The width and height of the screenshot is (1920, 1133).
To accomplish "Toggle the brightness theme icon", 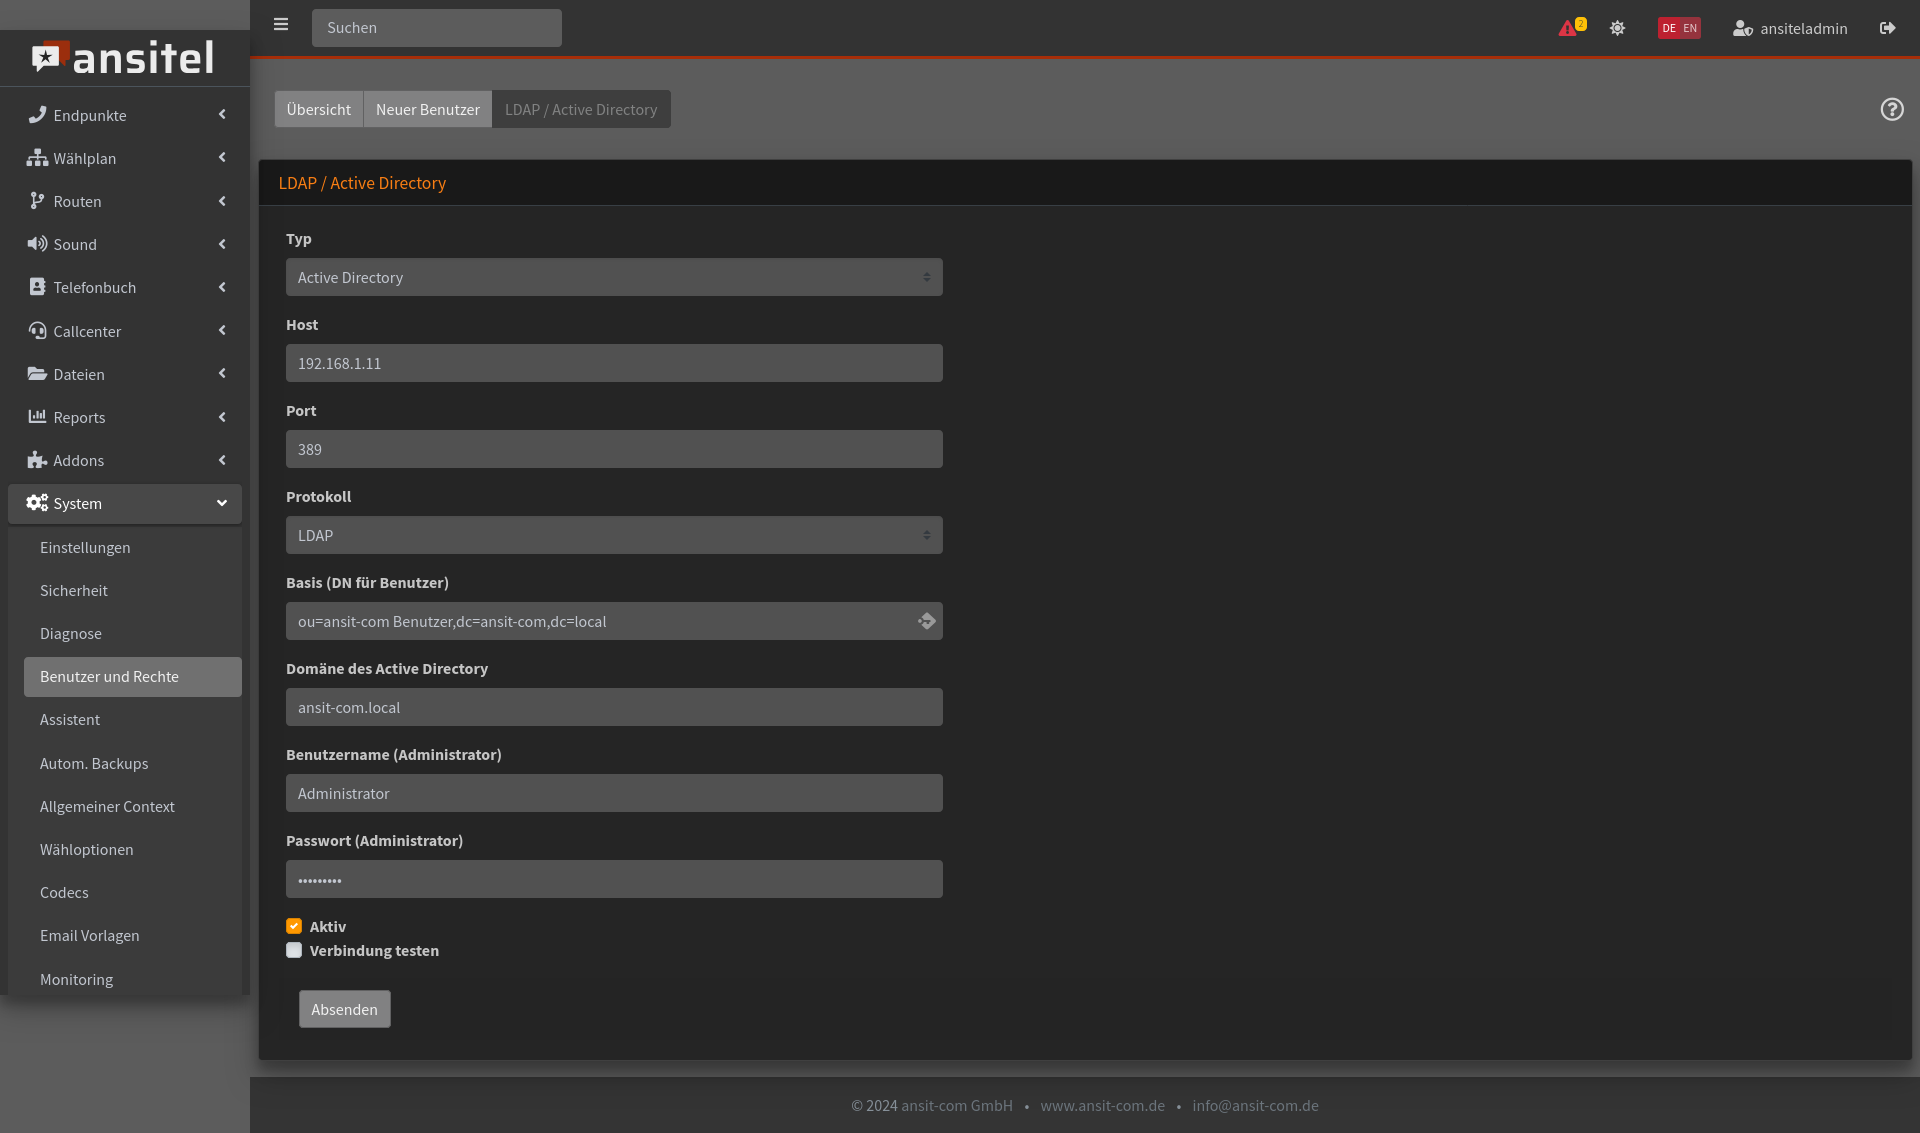I will [x=1617, y=28].
